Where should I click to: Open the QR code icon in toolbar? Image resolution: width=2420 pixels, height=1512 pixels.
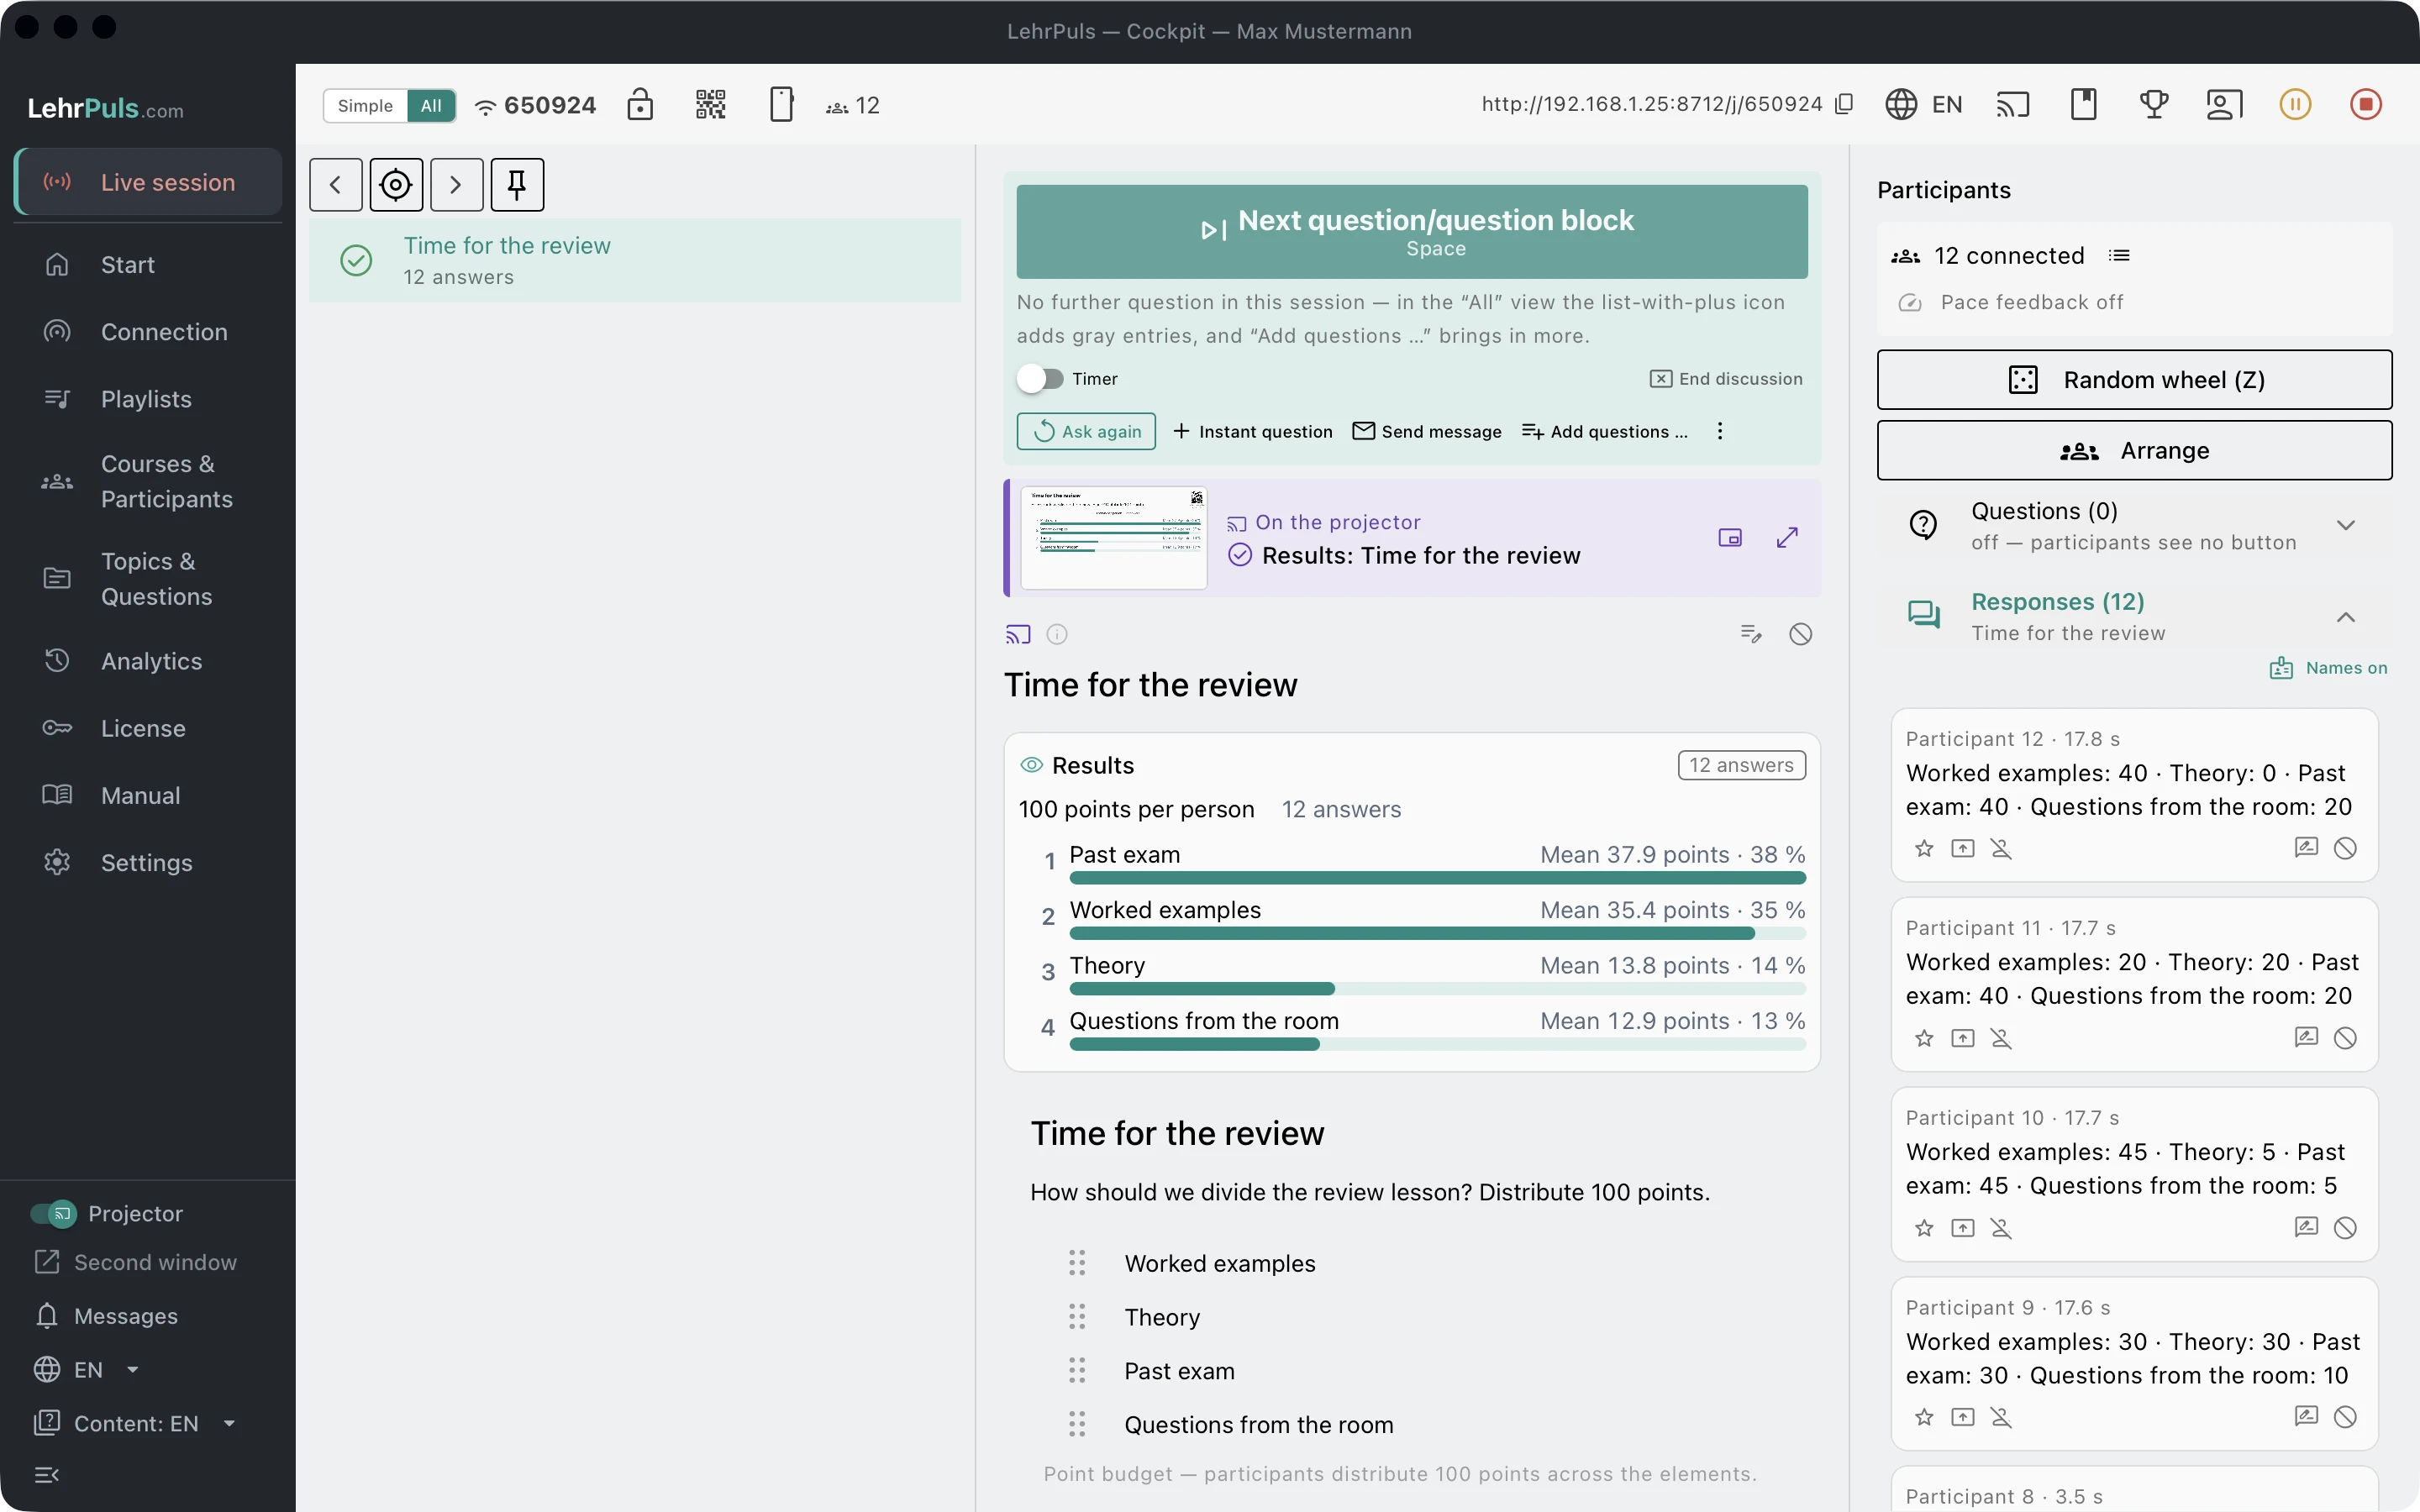[x=710, y=104]
